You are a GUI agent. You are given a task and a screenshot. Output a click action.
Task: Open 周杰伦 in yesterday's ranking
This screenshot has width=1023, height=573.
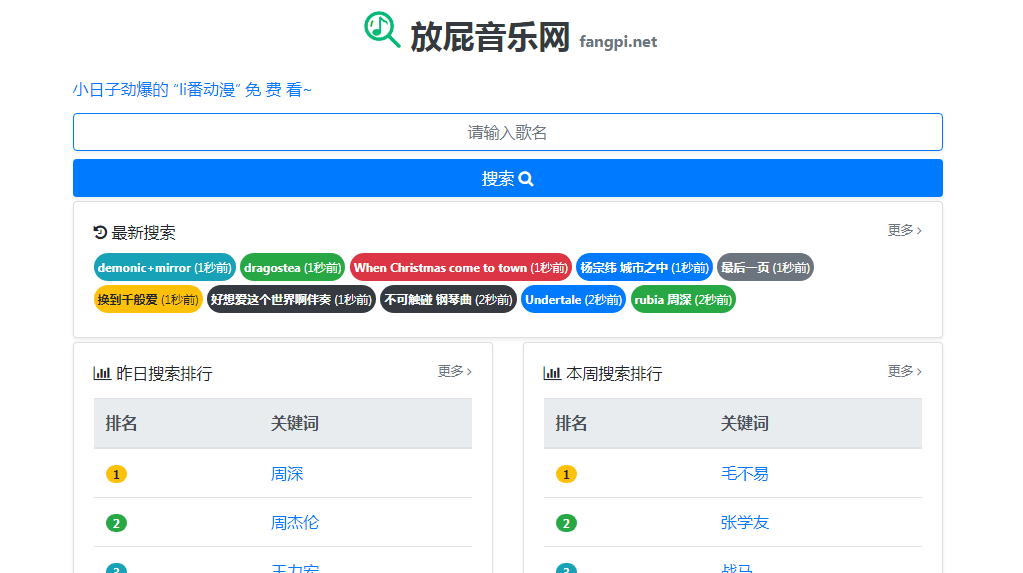coord(295,523)
